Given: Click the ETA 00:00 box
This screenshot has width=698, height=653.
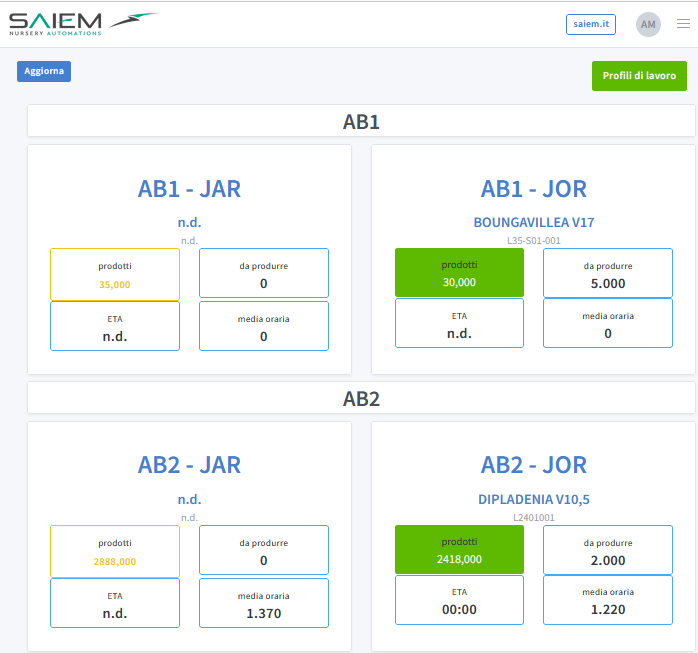Looking at the screenshot, I should tap(459, 601).
